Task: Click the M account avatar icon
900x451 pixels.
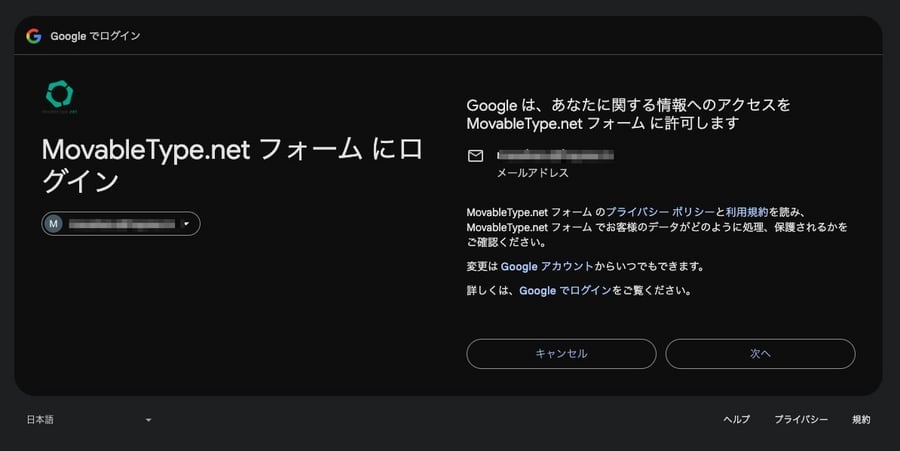Action: [54, 224]
